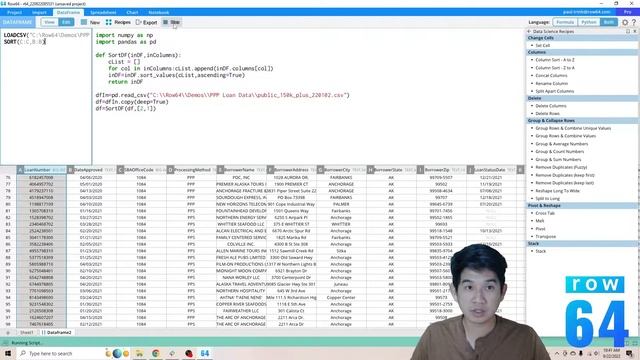
Task: Select Group Rows & Combine Unique Values
Action: click(x=573, y=128)
